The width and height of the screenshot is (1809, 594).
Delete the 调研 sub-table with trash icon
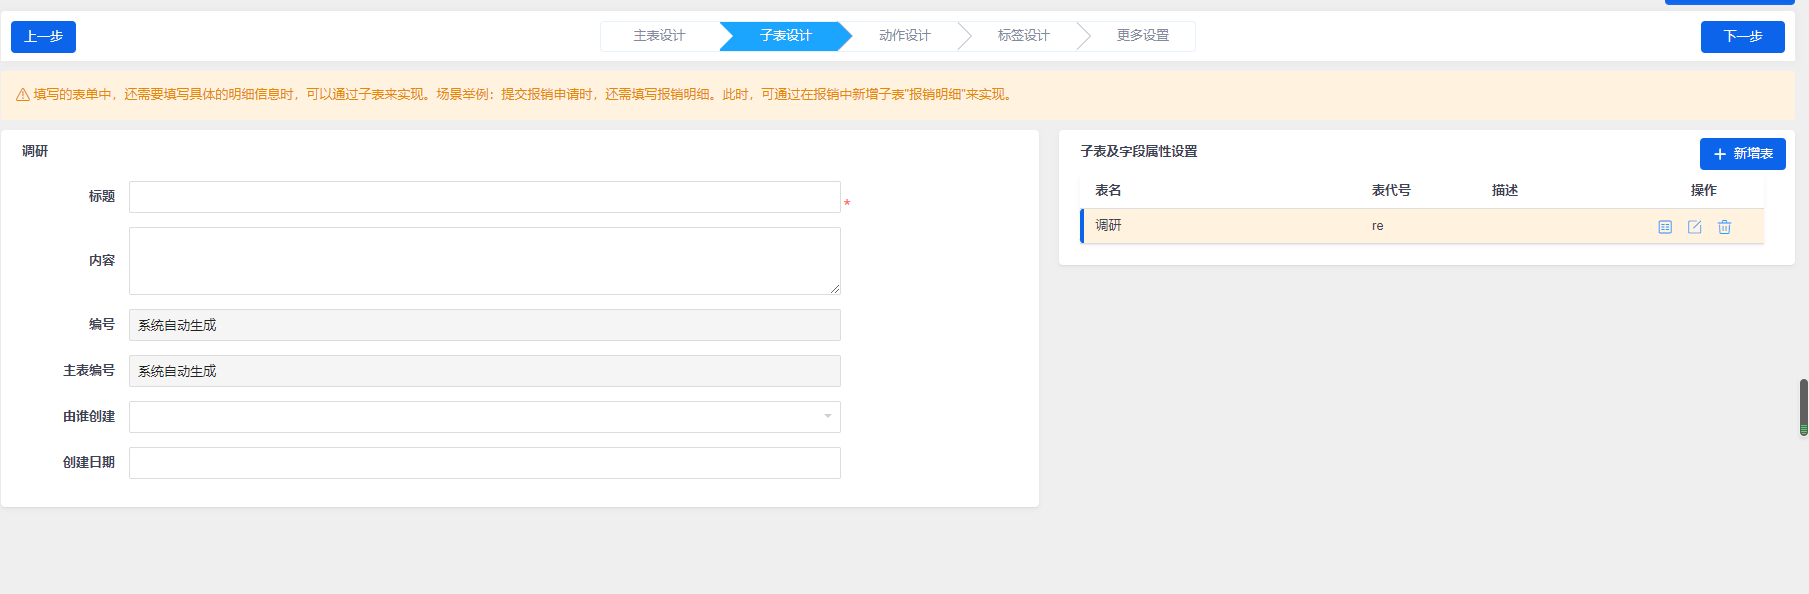pyautogui.click(x=1724, y=227)
